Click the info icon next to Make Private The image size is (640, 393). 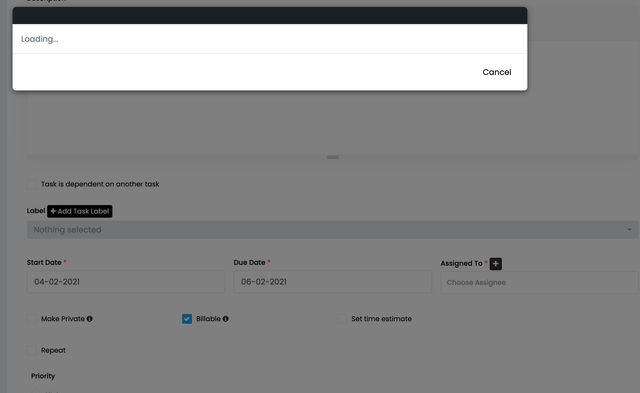tap(89, 319)
